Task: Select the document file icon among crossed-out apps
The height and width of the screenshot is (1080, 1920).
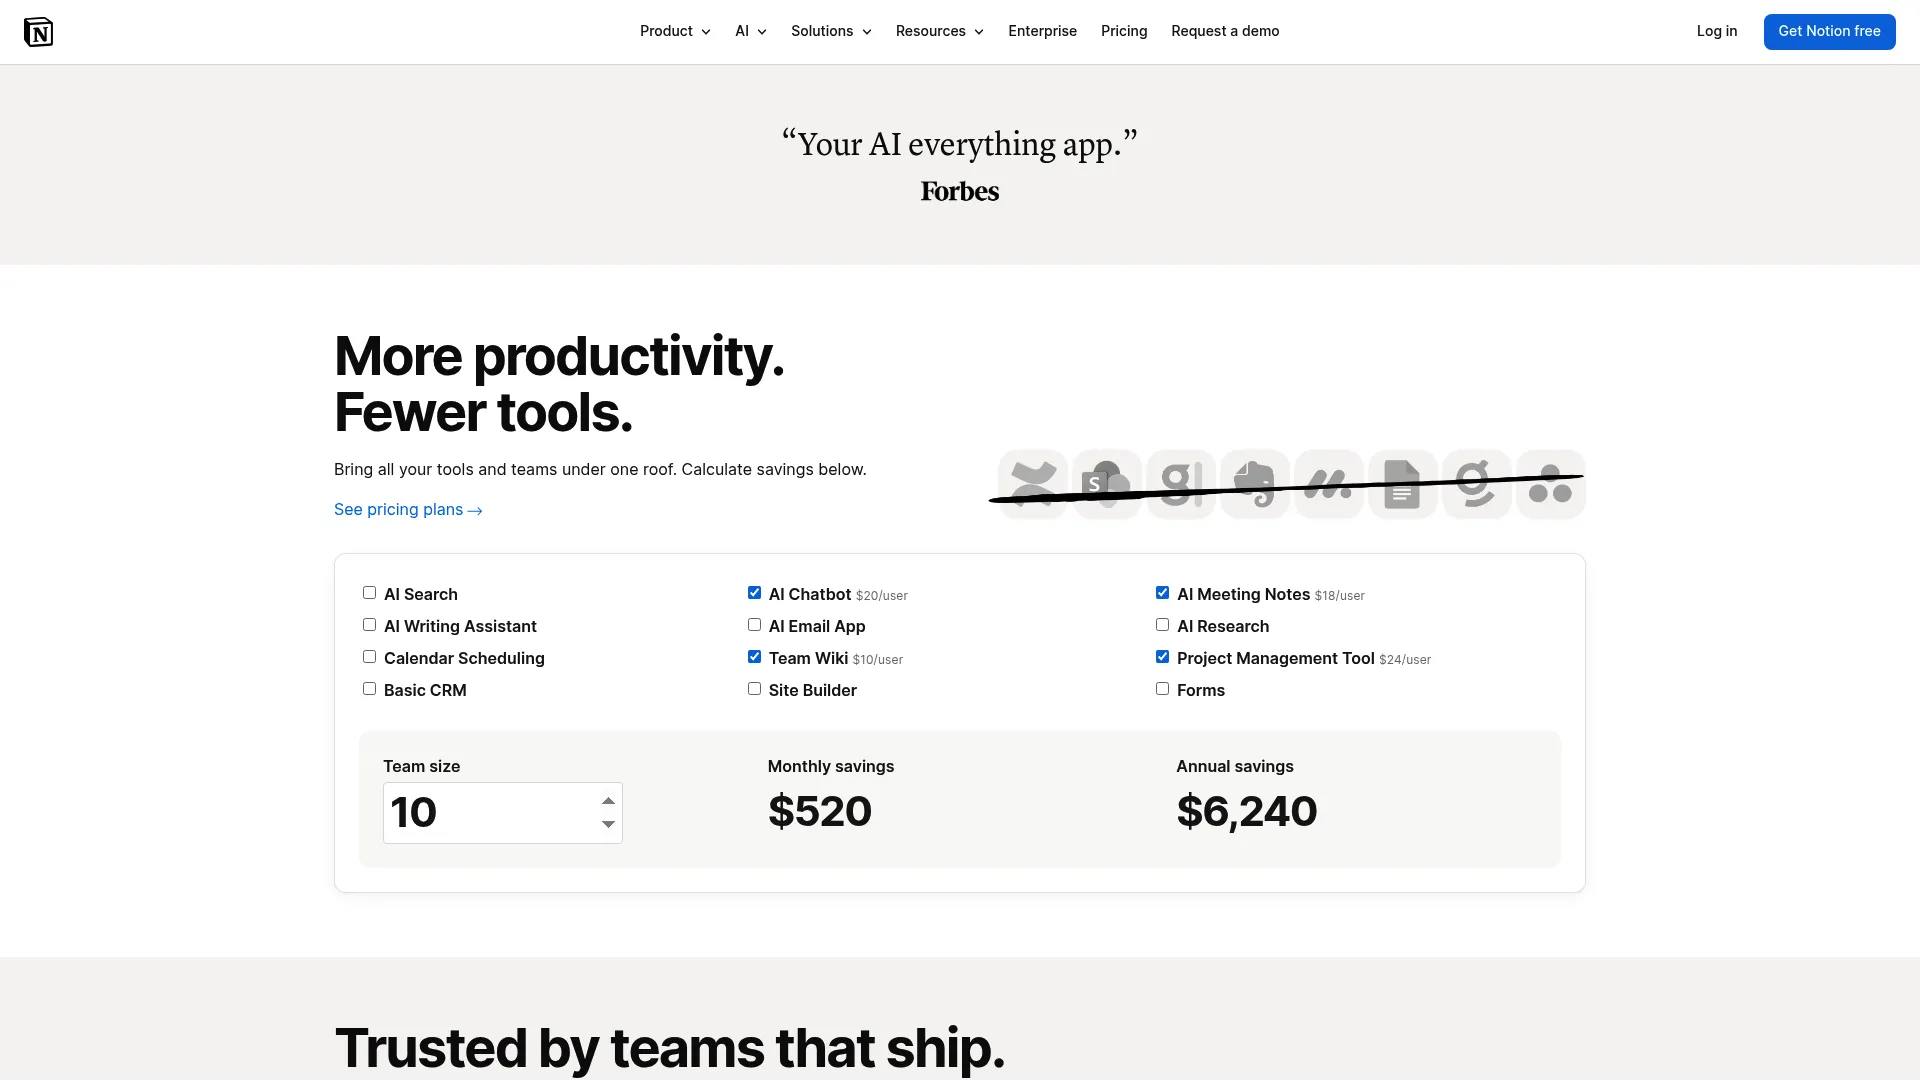Action: click(x=1403, y=484)
